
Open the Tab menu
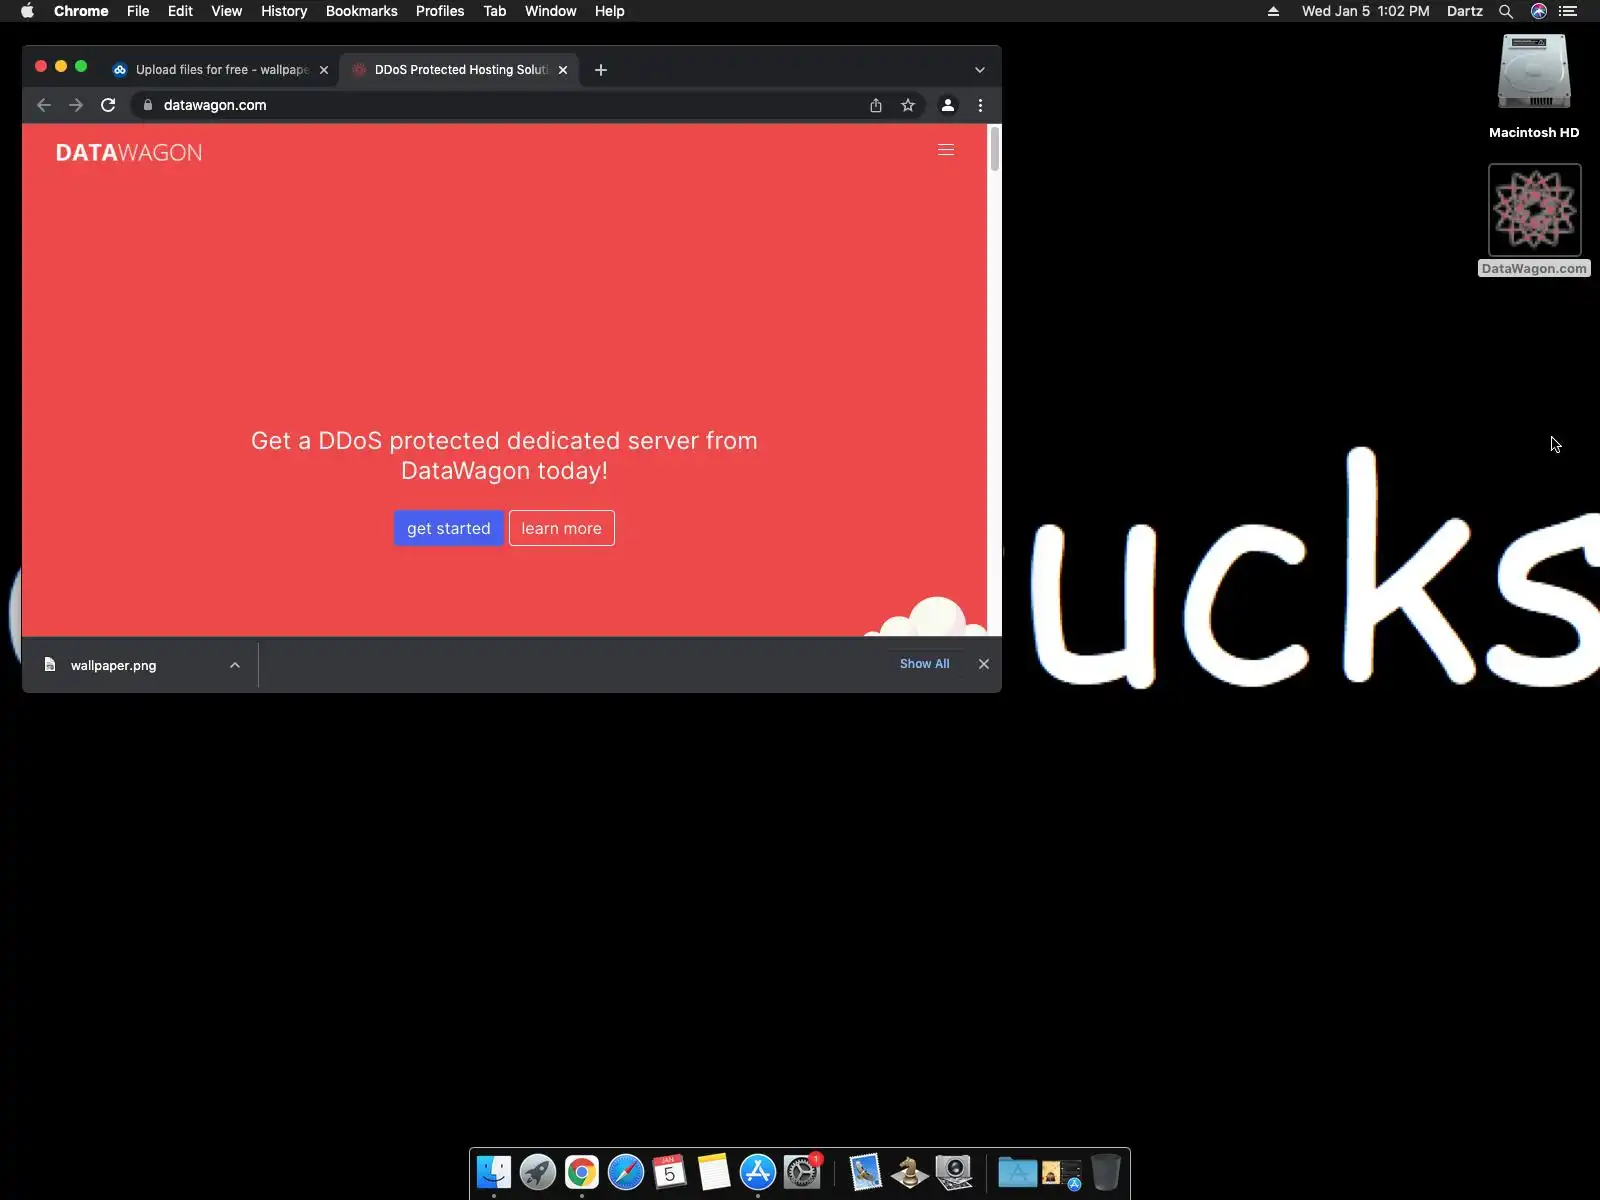click(495, 11)
